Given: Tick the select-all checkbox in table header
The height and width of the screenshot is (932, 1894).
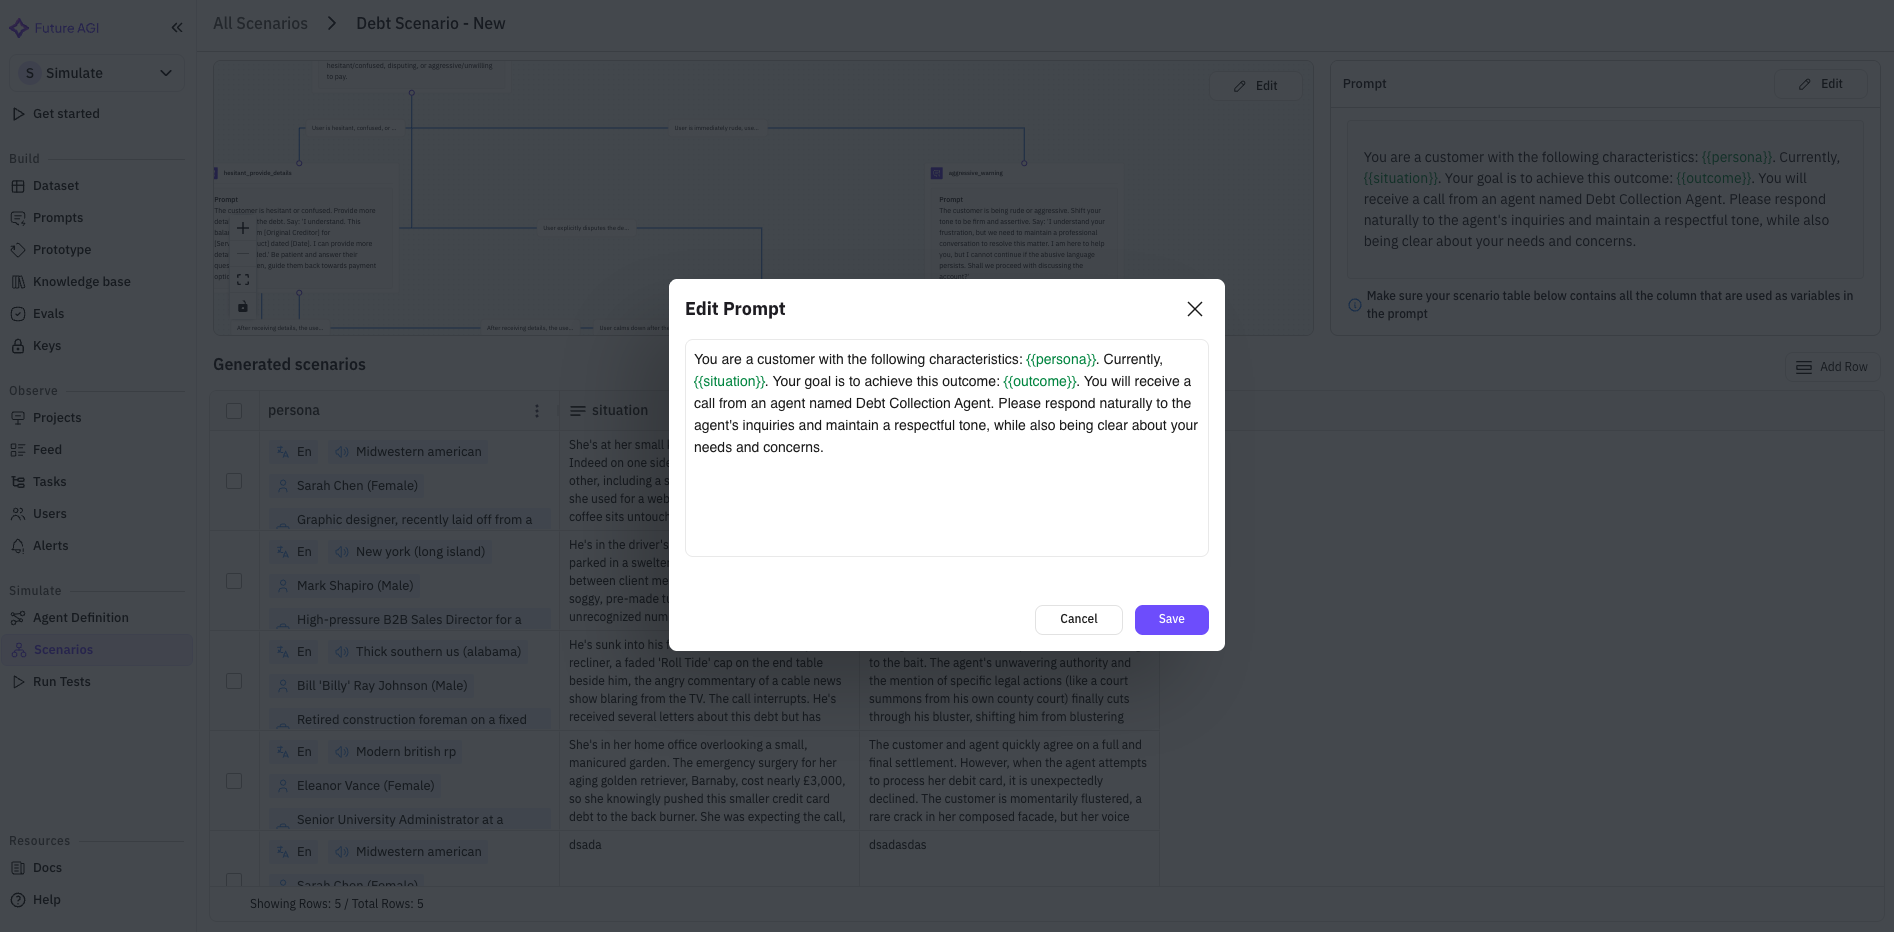Looking at the screenshot, I should pos(234,411).
